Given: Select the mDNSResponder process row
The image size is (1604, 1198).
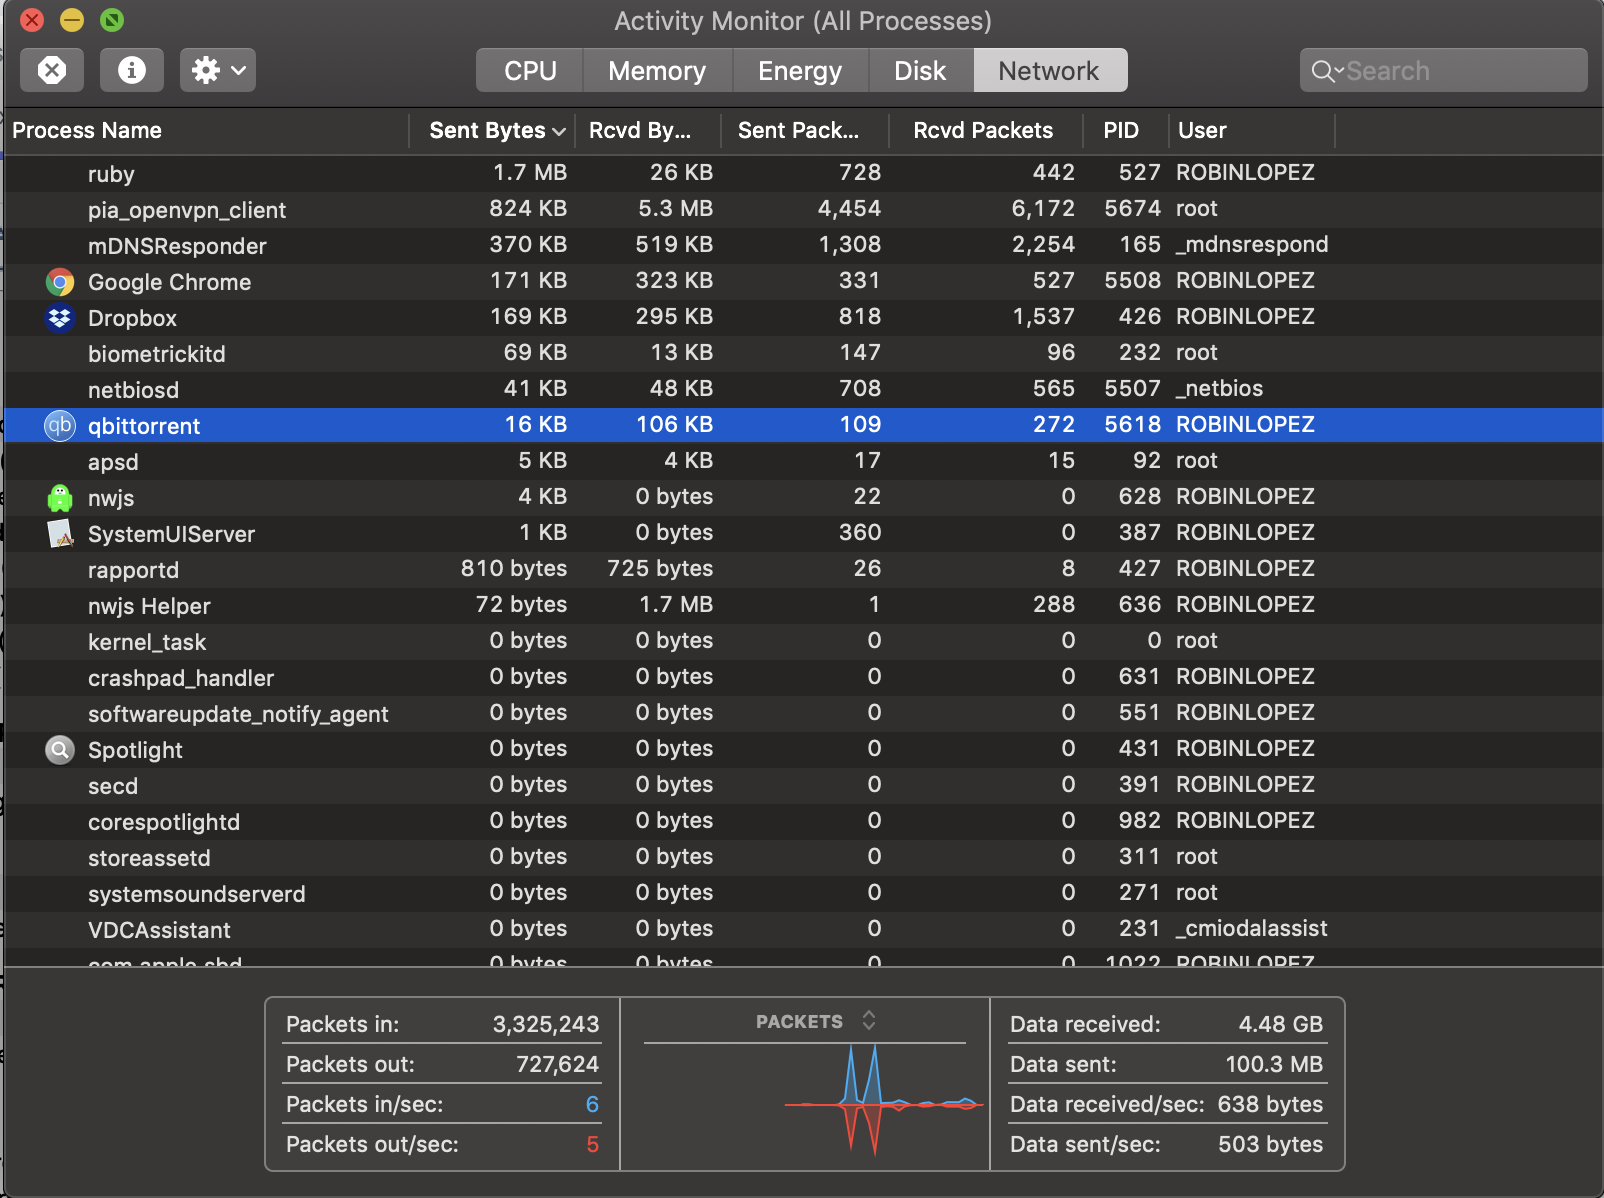Looking at the screenshot, I should click(803, 245).
